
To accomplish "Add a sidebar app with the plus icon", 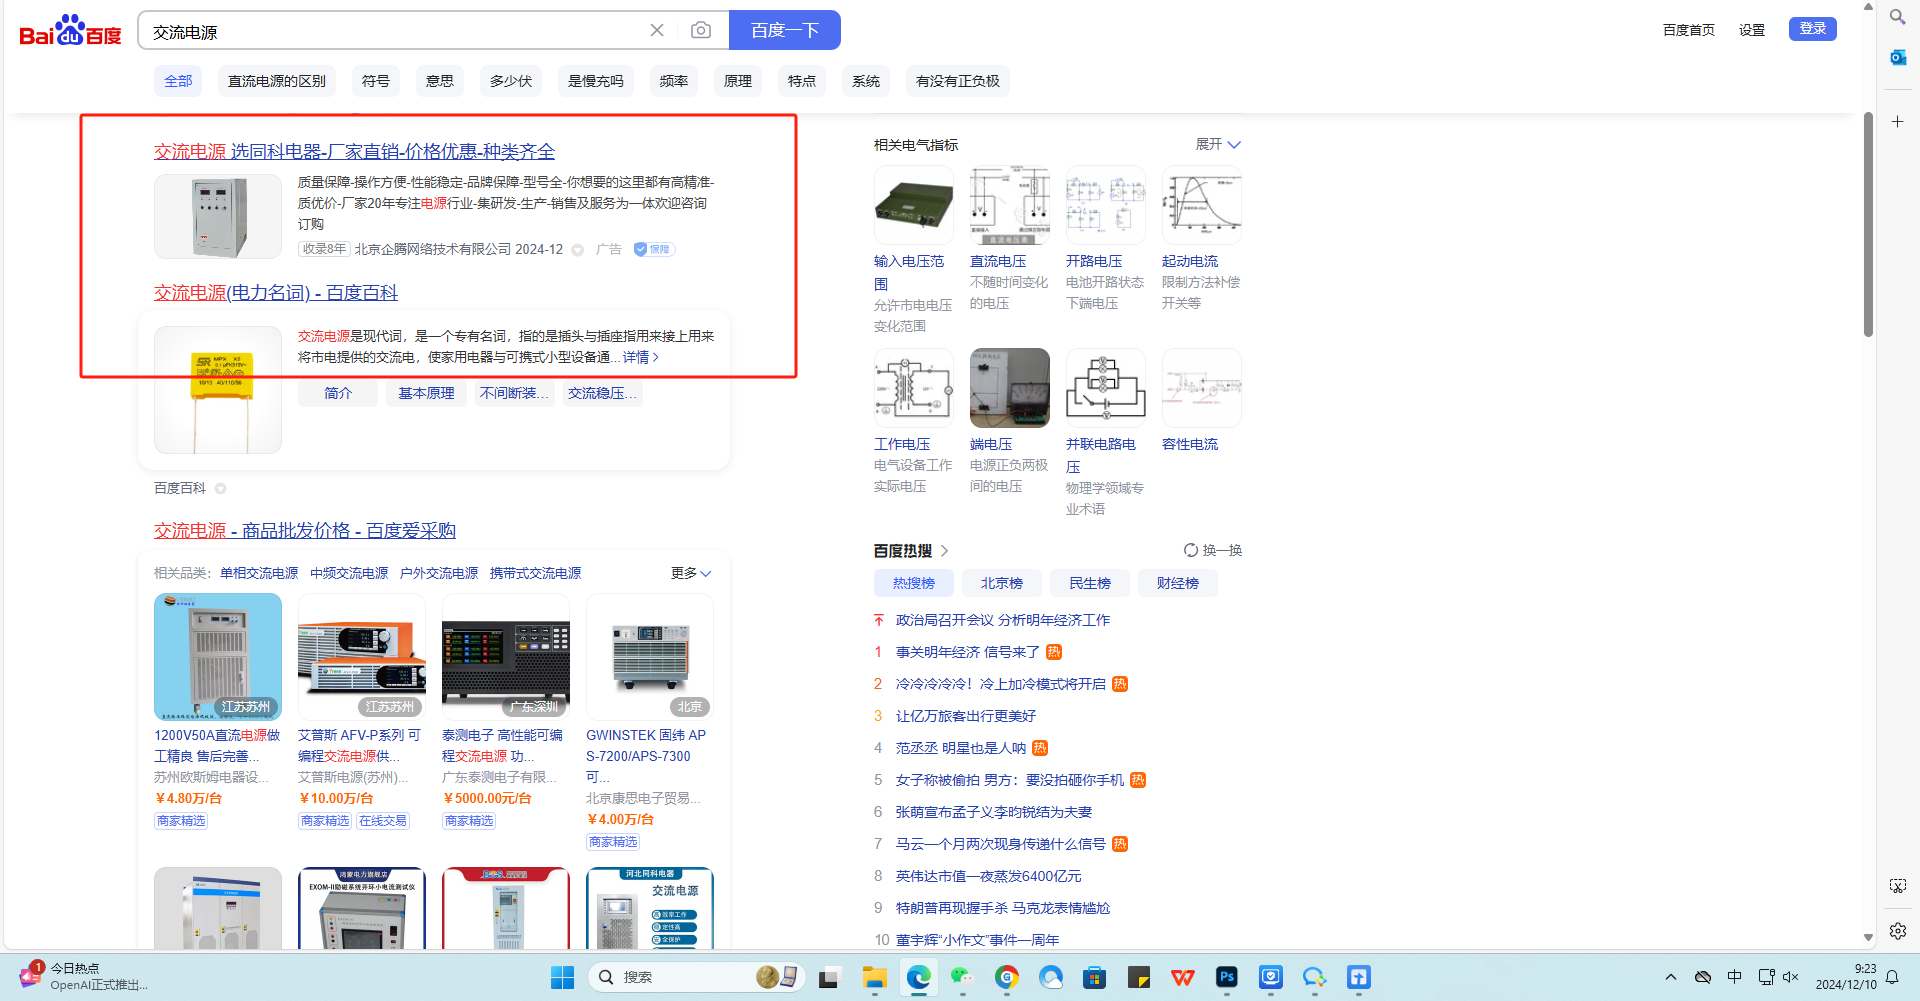I will 1897,122.
